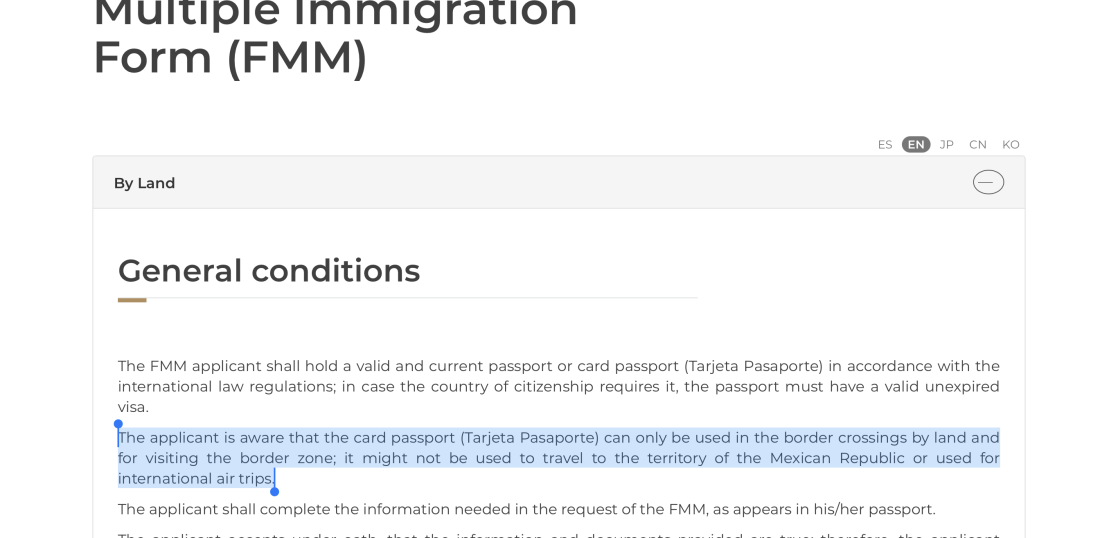Click the partially visible last paragraph
The image size is (1118, 538).
tap(558, 534)
